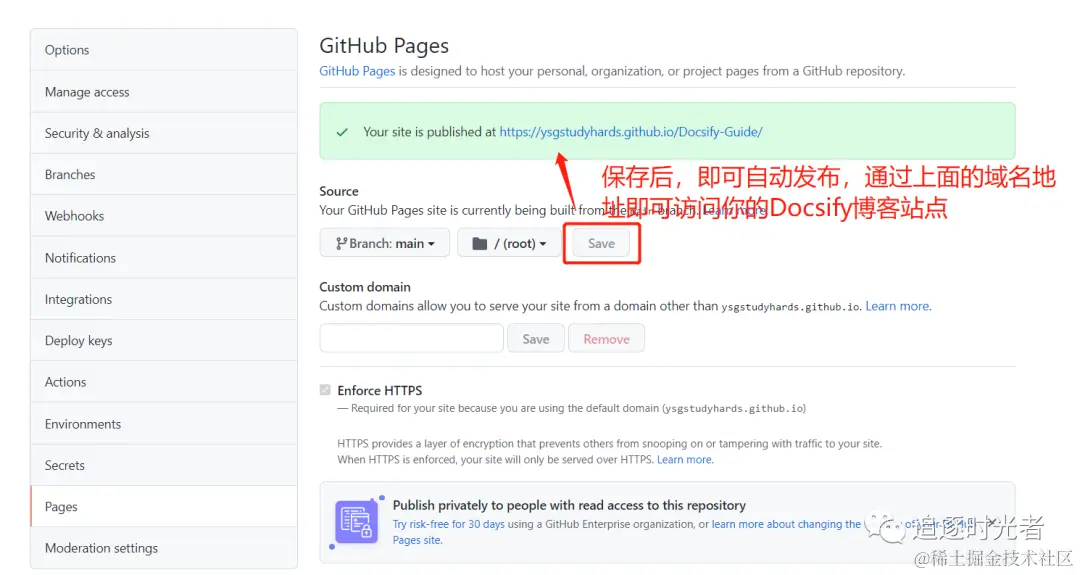Image resolution: width=1080 pixels, height=575 pixels.
Task: Click the Publish privately heading text
Action: click(x=569, y=505)
